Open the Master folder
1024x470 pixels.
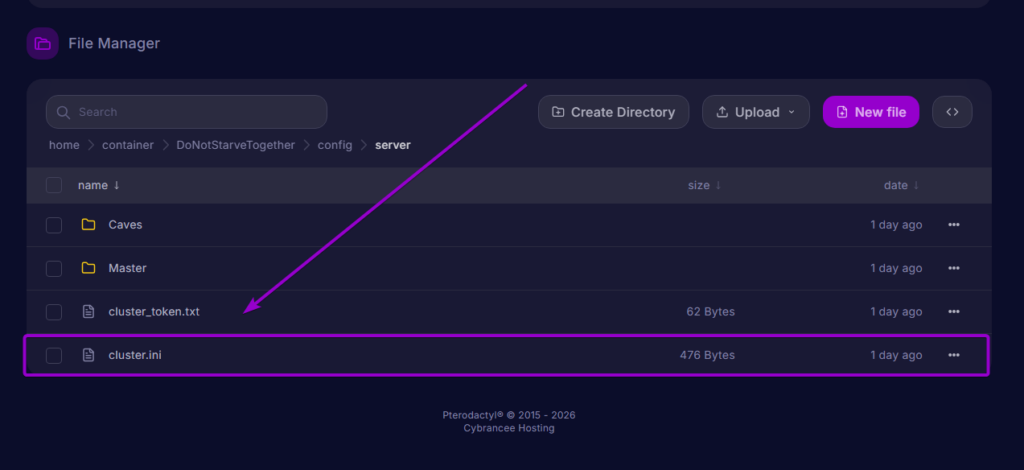127,268
